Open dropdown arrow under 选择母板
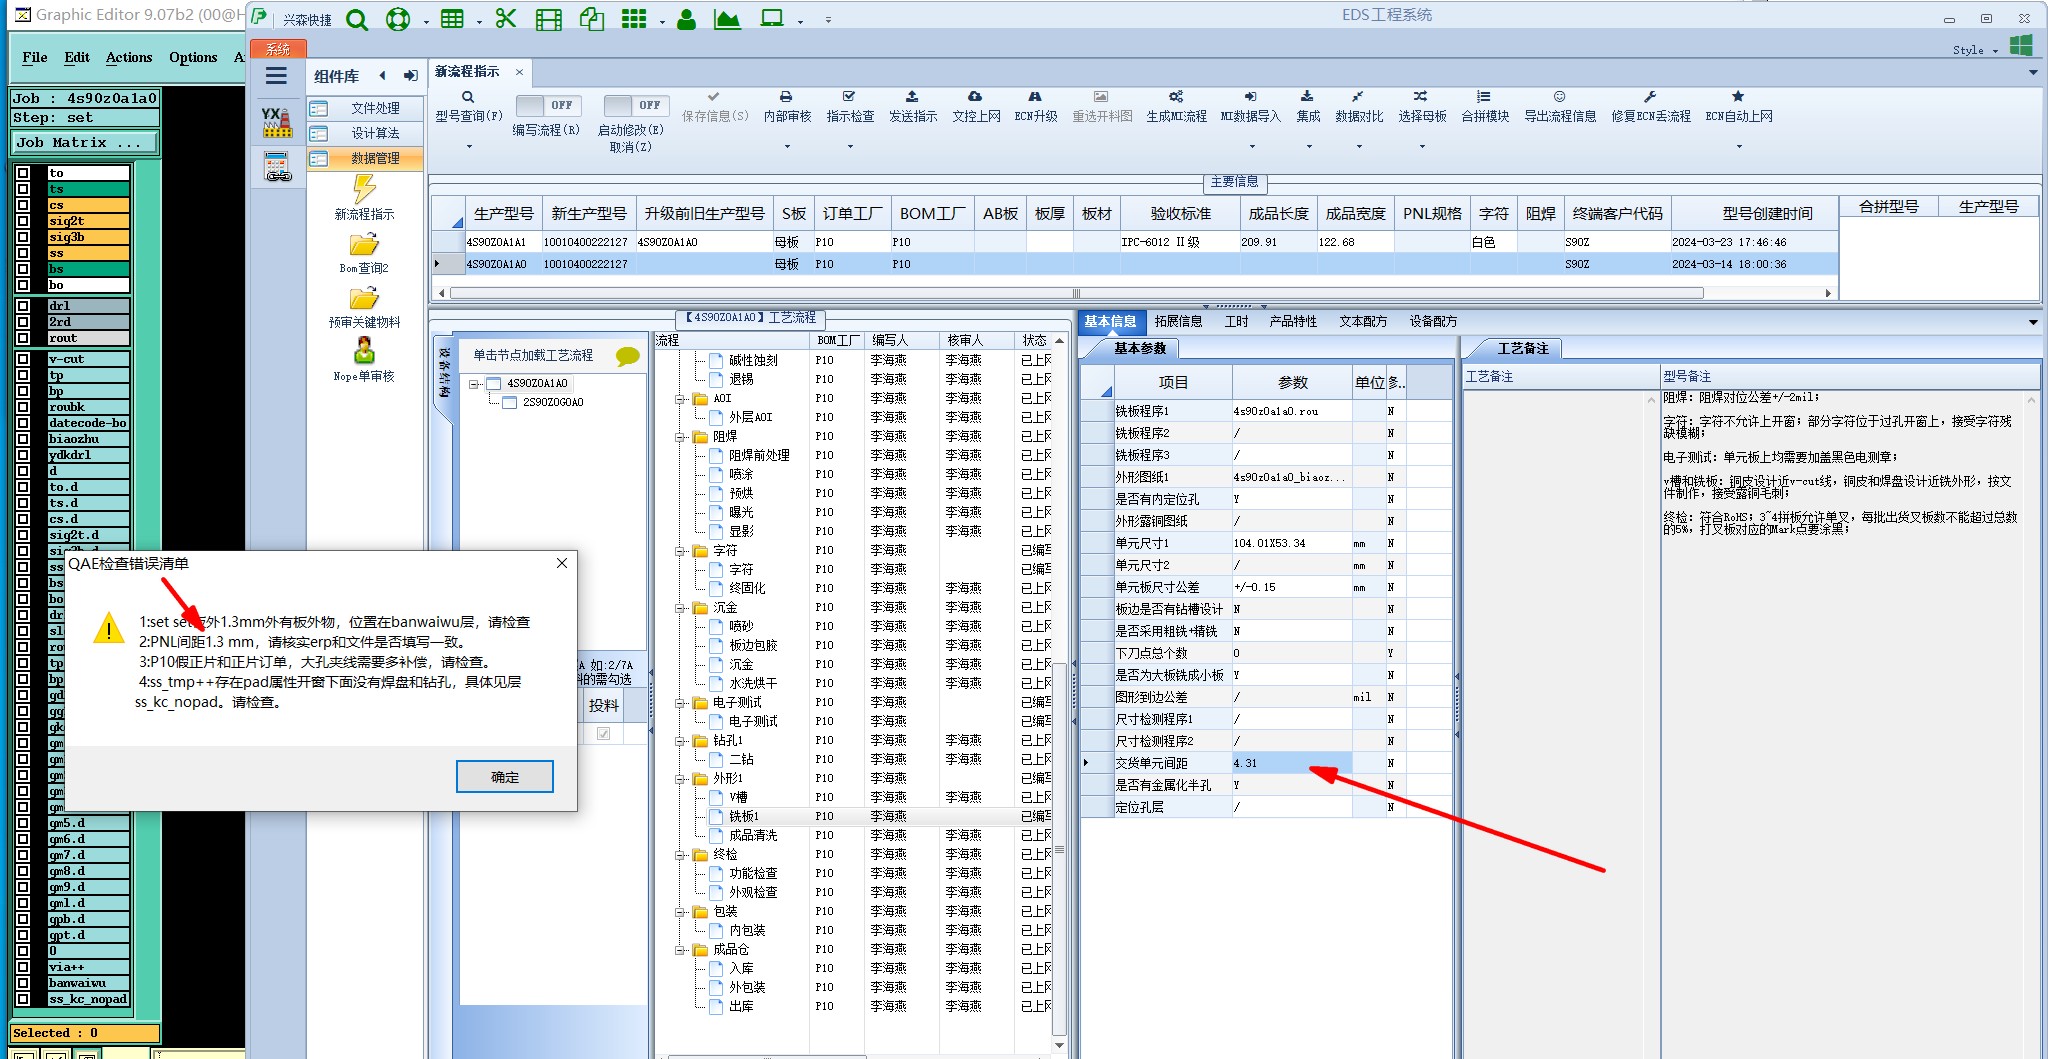This screenshot has width=2048, height=1059. [x=1422, y=147]
